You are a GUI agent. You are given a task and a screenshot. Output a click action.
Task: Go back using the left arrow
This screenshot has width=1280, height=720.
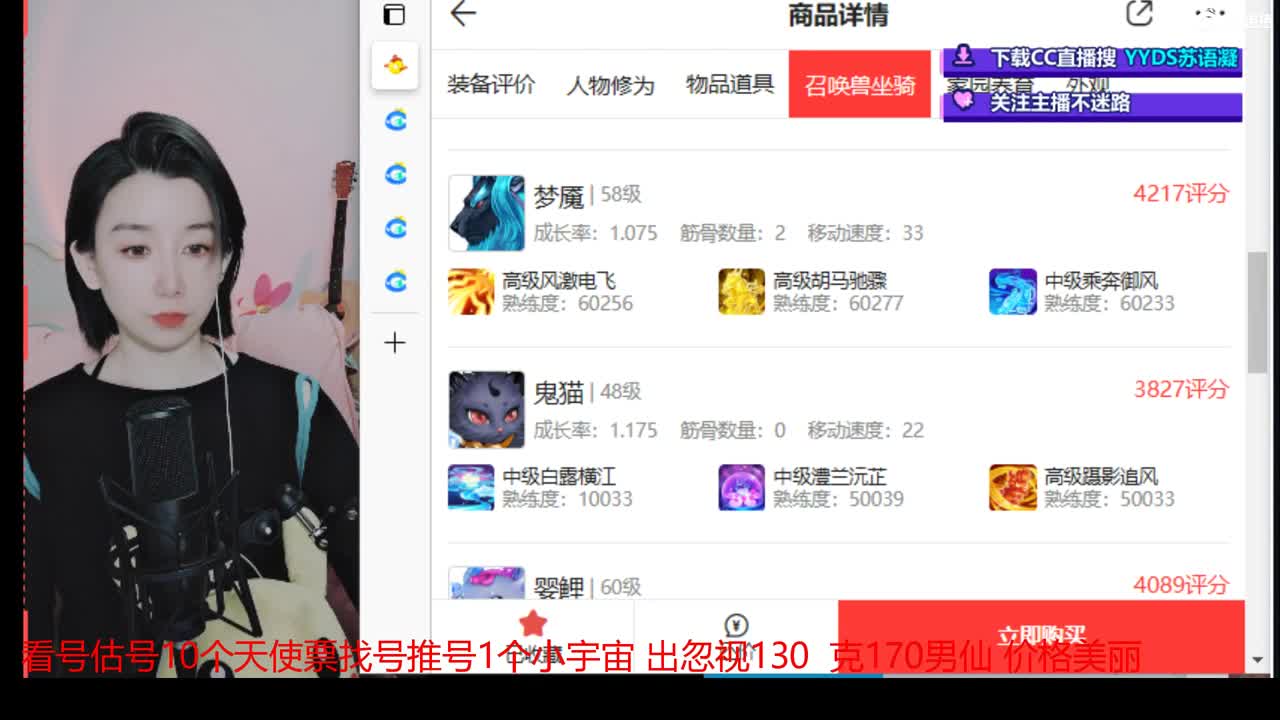tap(463, 14)
